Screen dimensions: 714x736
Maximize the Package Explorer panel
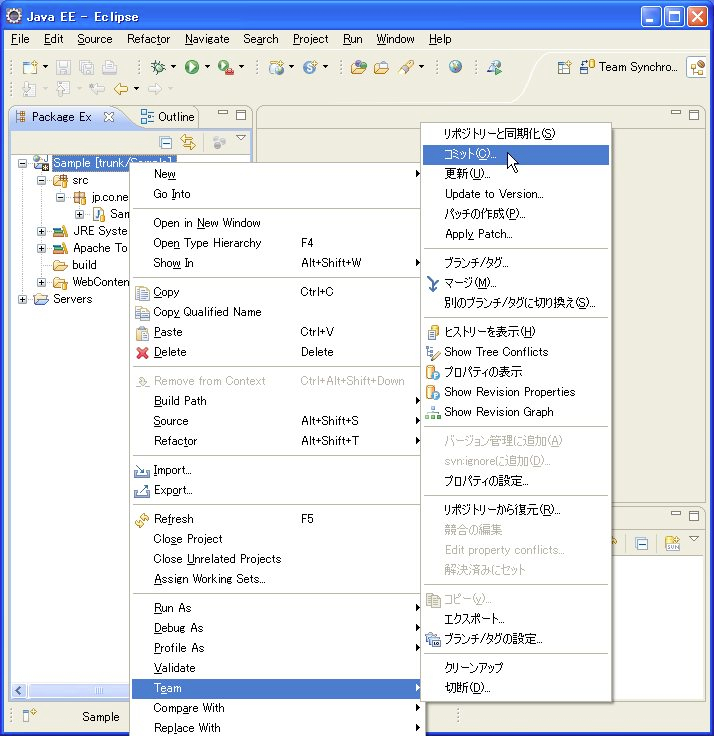[241, 115]
